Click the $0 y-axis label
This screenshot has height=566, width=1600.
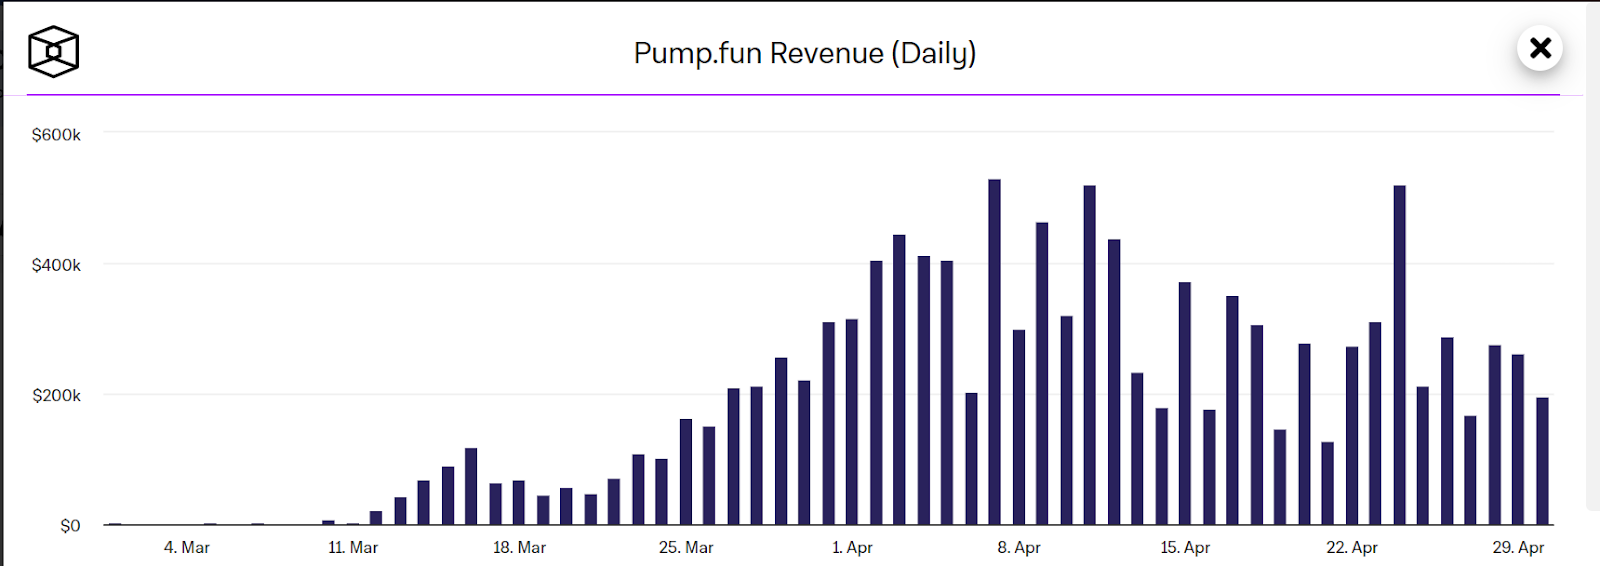pos(70,526)
